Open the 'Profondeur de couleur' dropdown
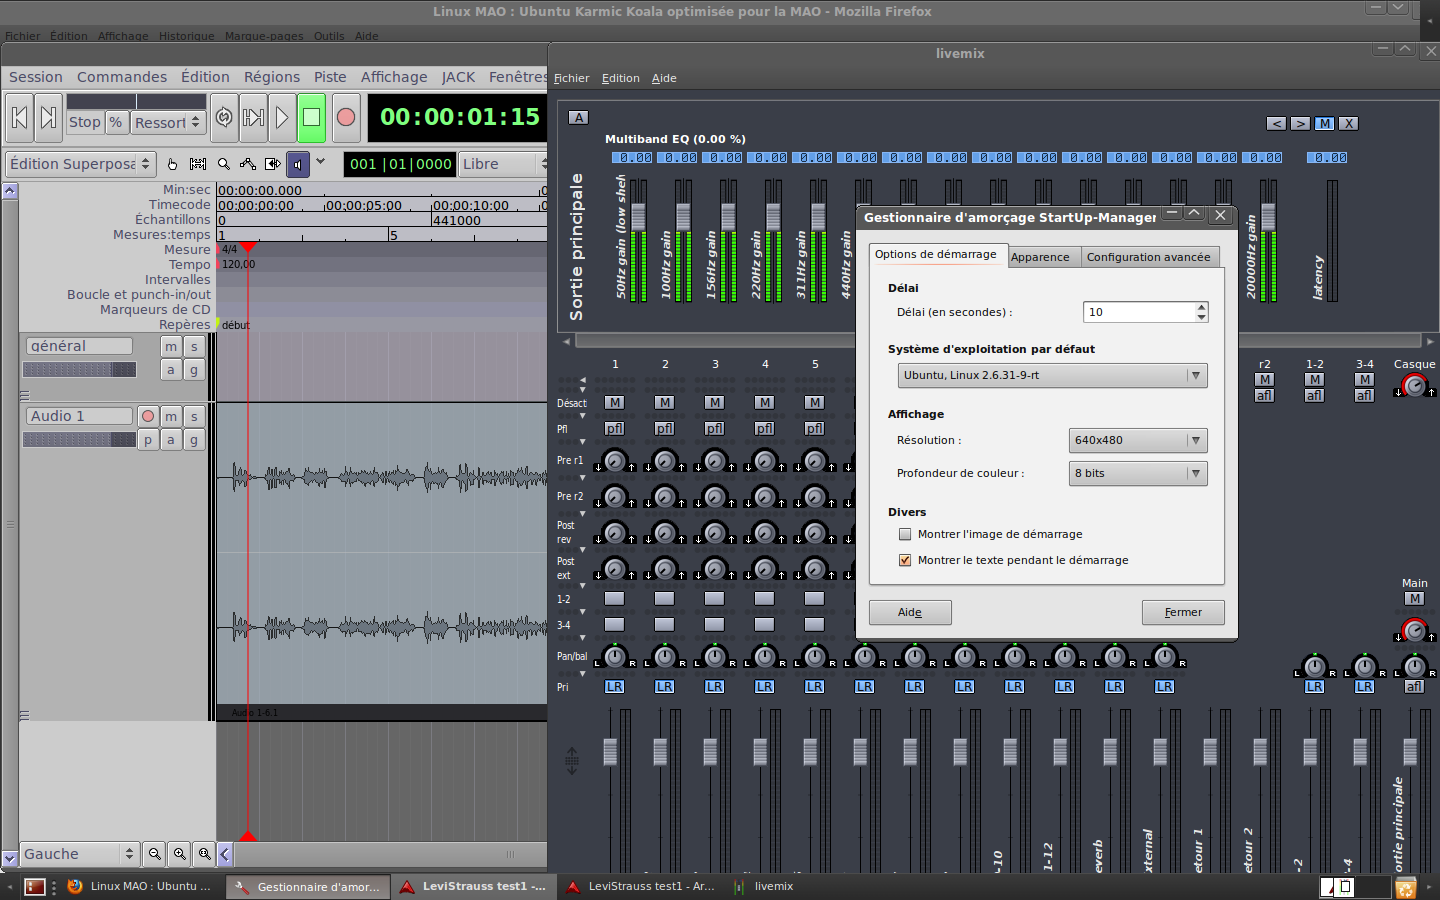Screen dimensions: 1440x900 [1137, 473]
